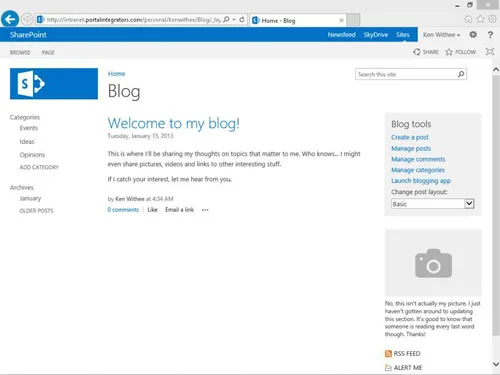Open the post ellipsis more options
This screenshot has height=375, width=500.
click(205, 210)
